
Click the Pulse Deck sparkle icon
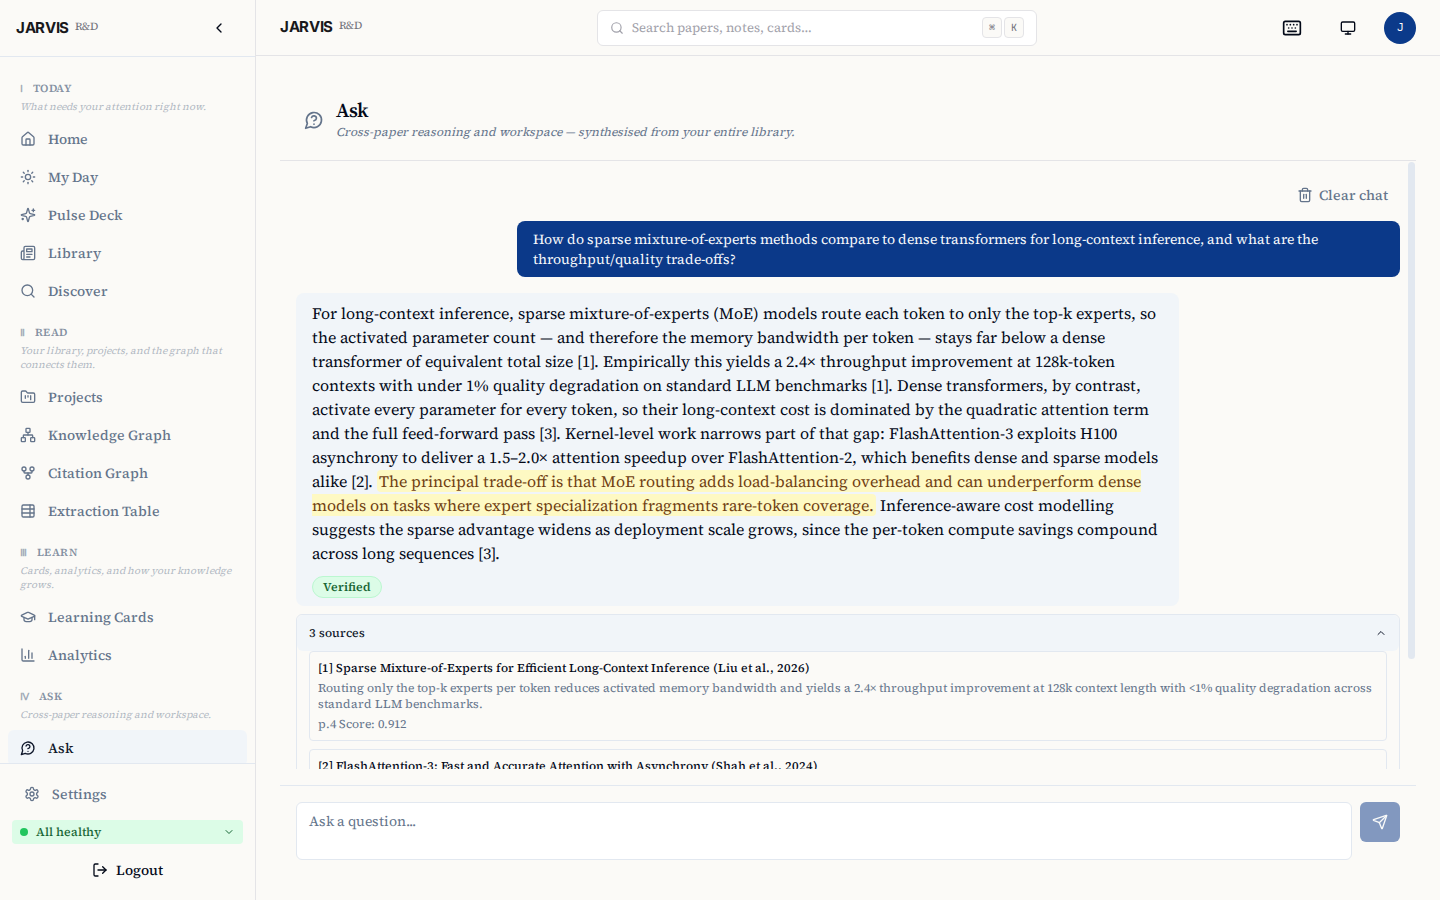[28, 215]
